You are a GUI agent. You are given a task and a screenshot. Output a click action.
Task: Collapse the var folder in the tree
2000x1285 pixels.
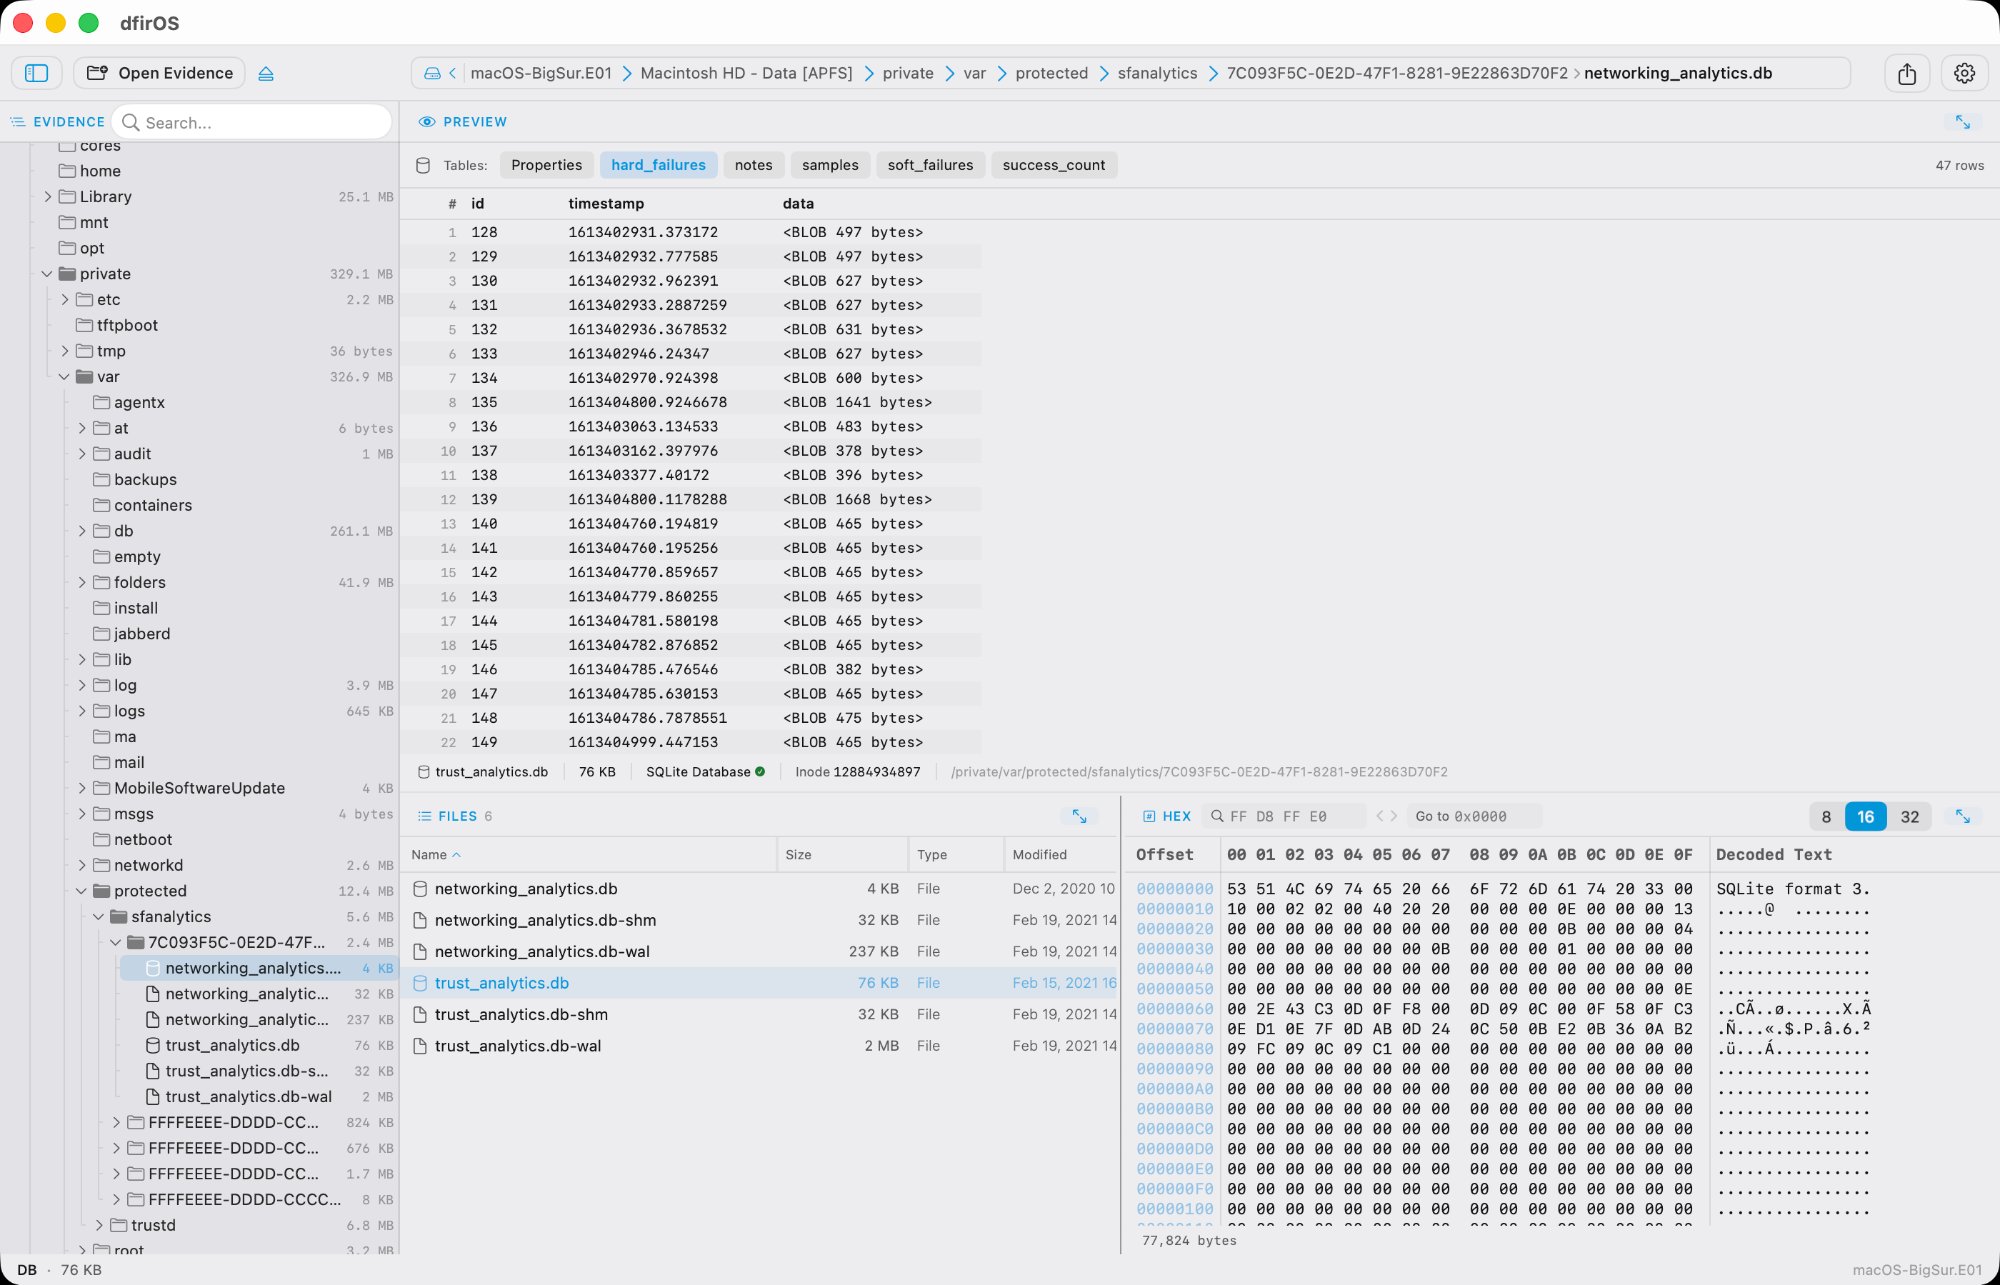[x=64, y=377]
